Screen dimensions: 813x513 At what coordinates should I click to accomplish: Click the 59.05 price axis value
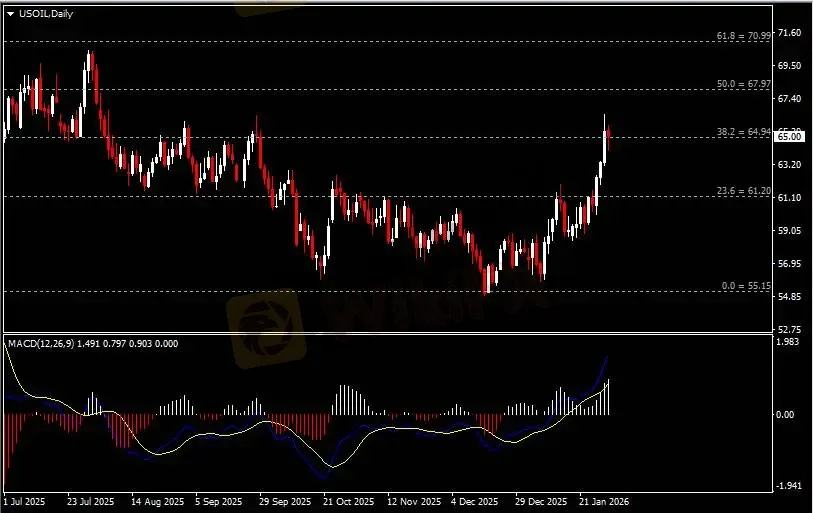click(789, 230)
